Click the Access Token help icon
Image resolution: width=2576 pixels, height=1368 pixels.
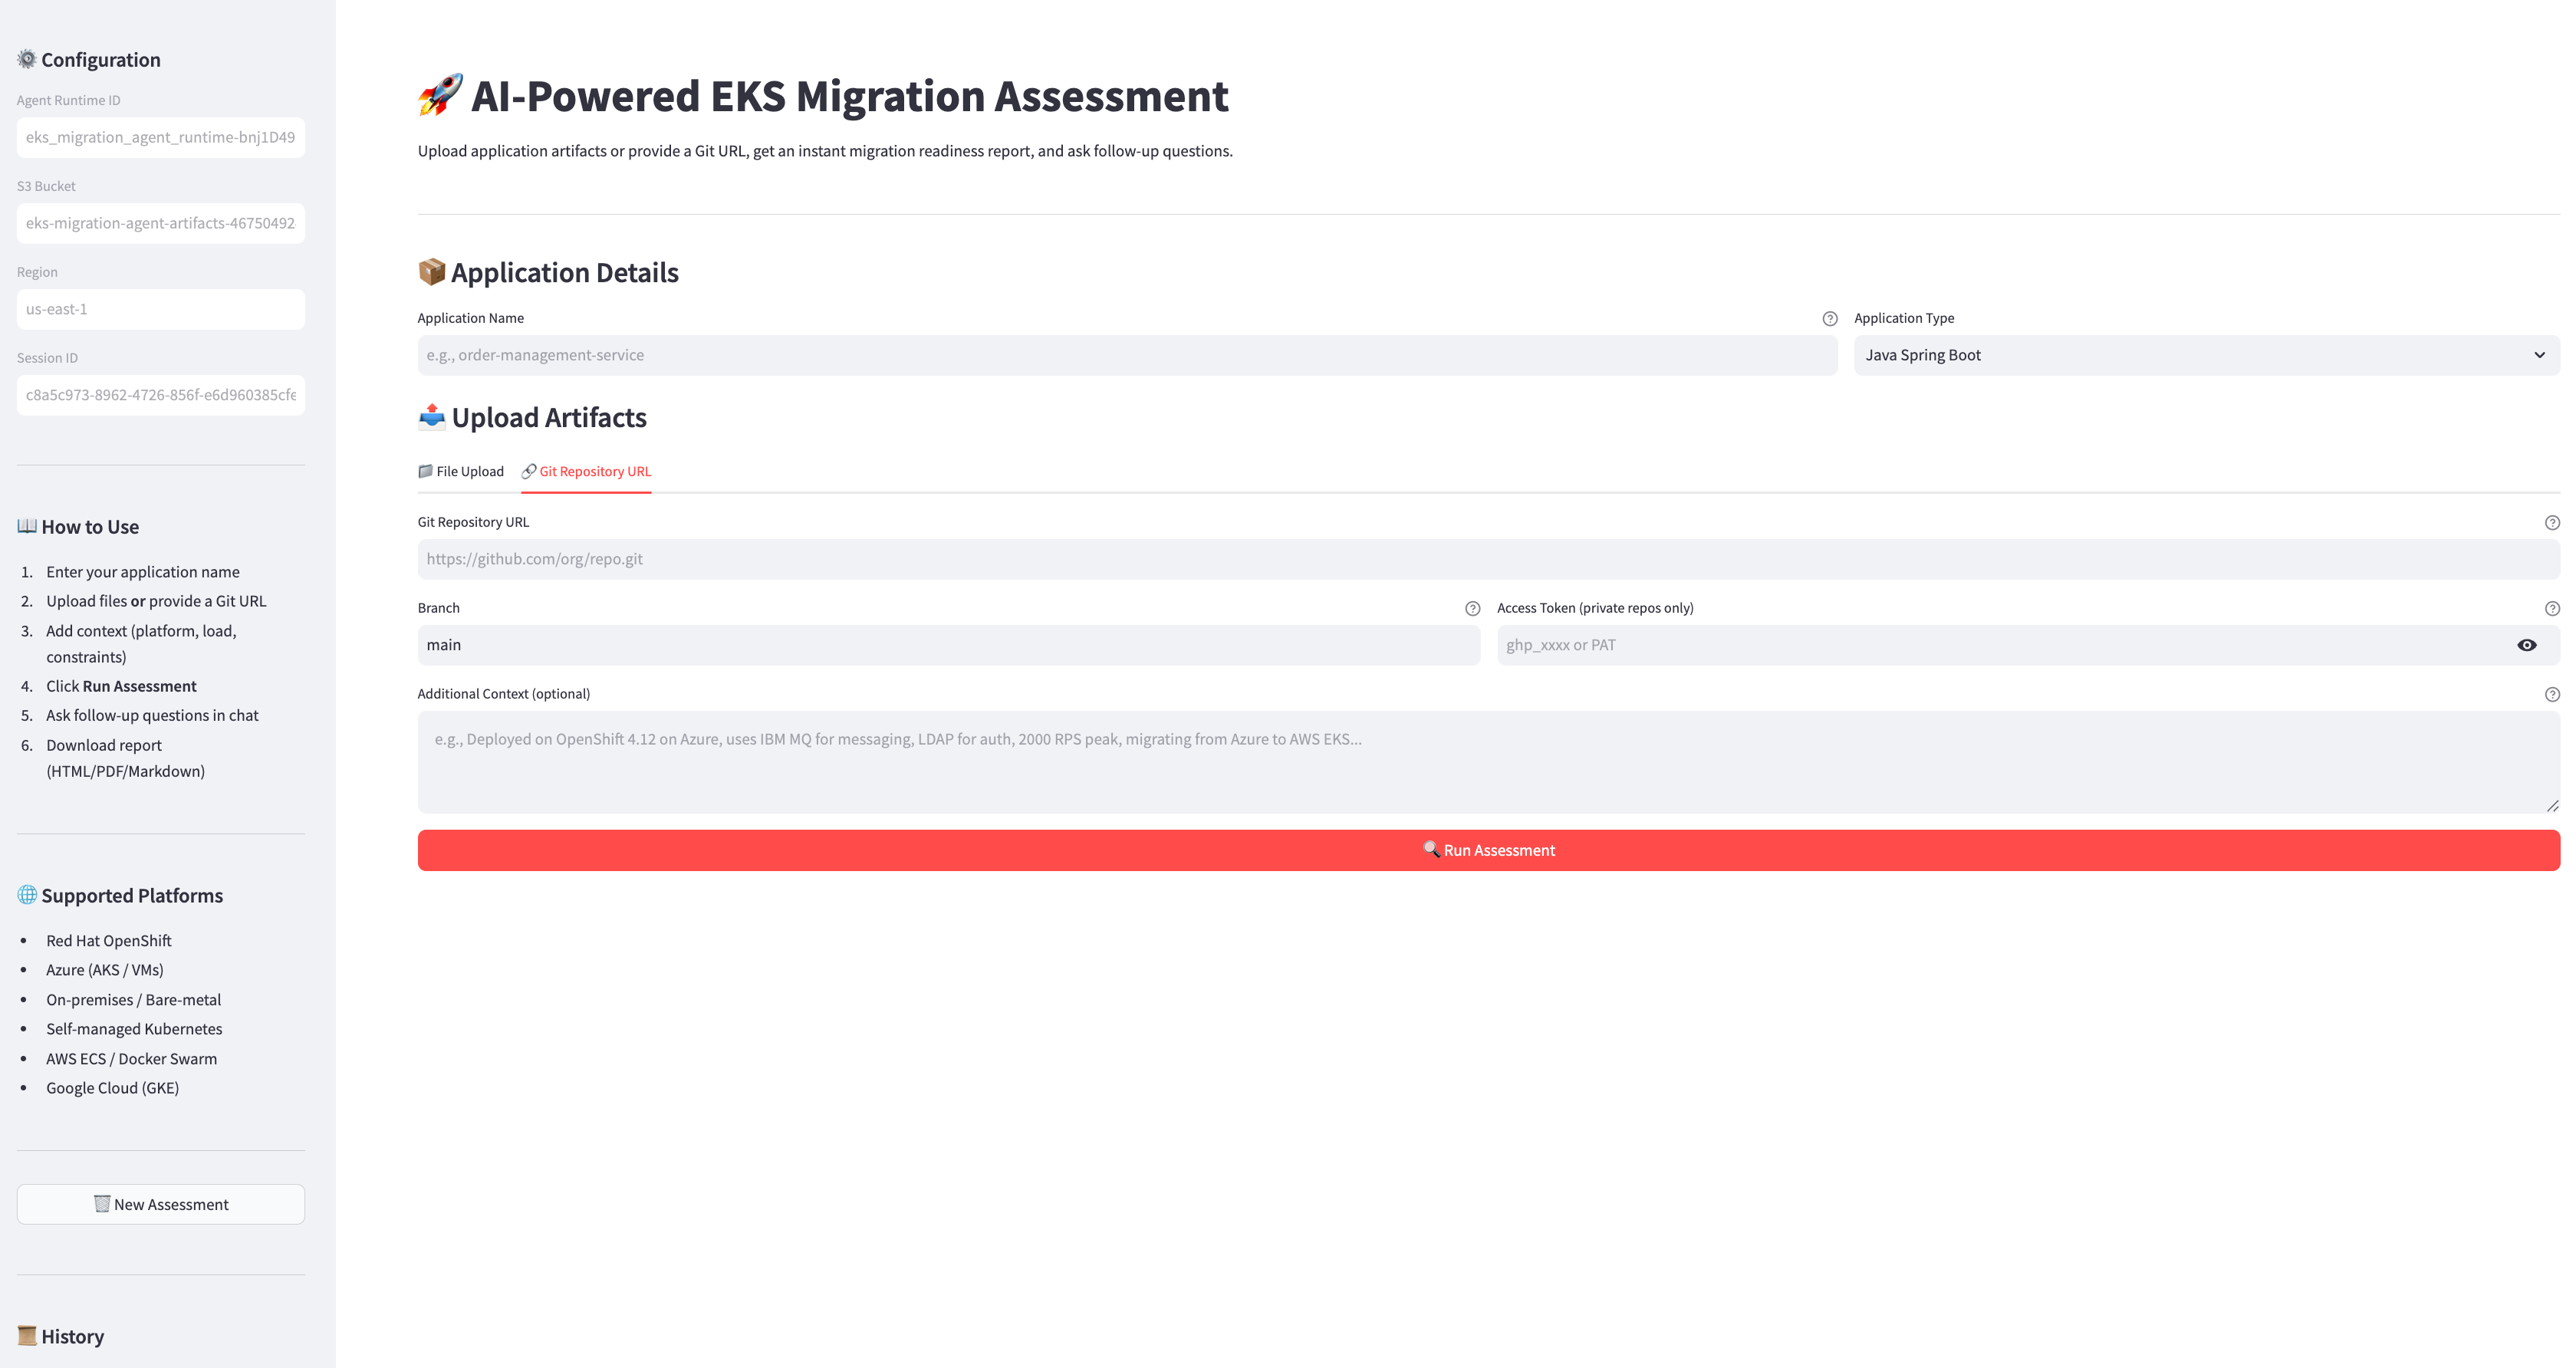pos(2551,609)
